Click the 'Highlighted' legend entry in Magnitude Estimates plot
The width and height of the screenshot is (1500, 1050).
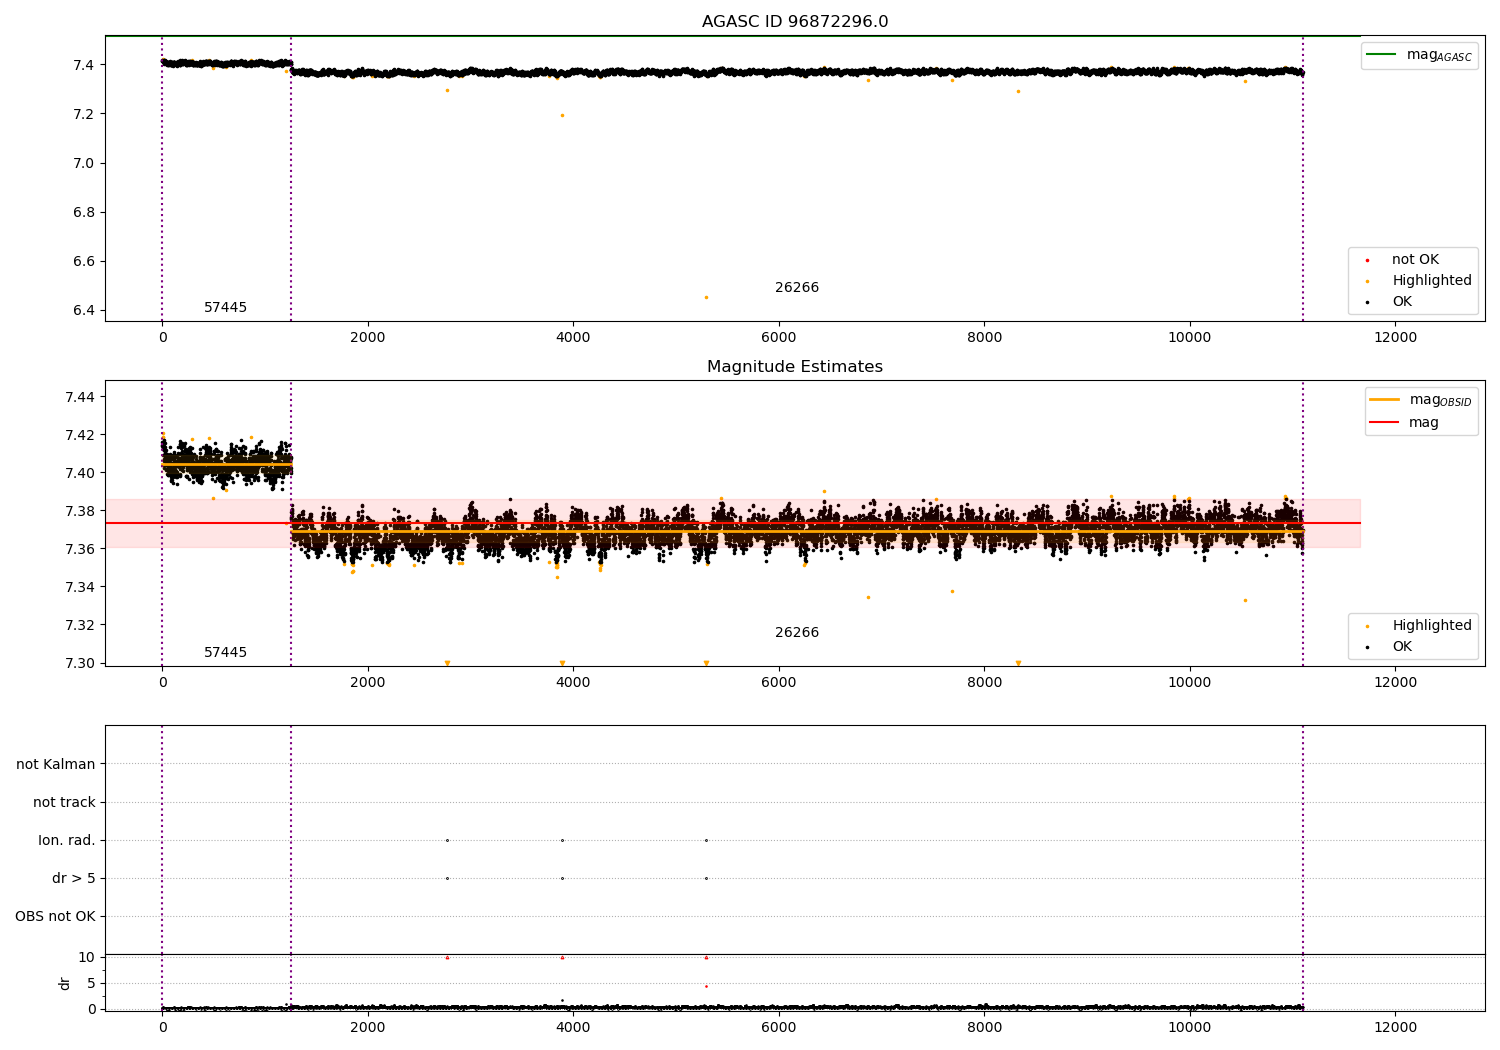[x=1432, y=625]
